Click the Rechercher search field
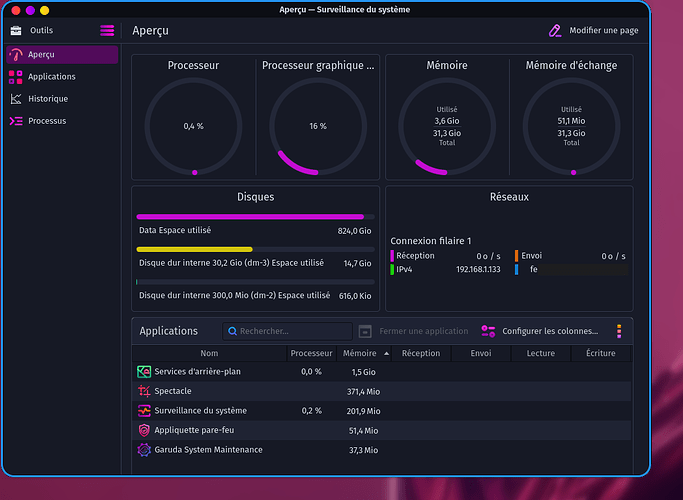Image resolution: width=683 pixels, height=500 pixels. click(x=288, y=331)
